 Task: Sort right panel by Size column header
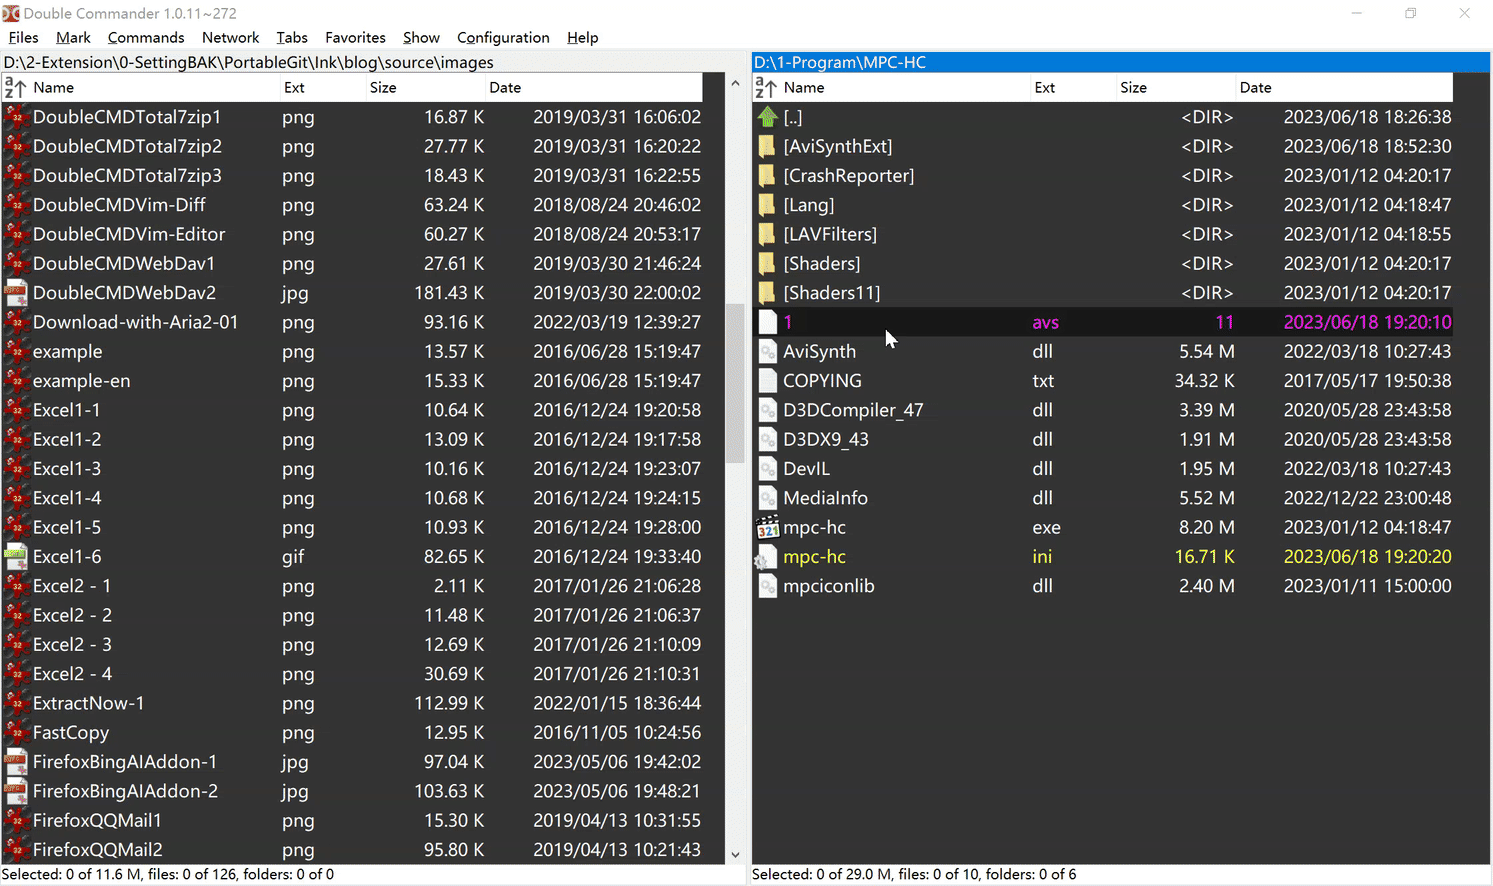coord(1133,88)
